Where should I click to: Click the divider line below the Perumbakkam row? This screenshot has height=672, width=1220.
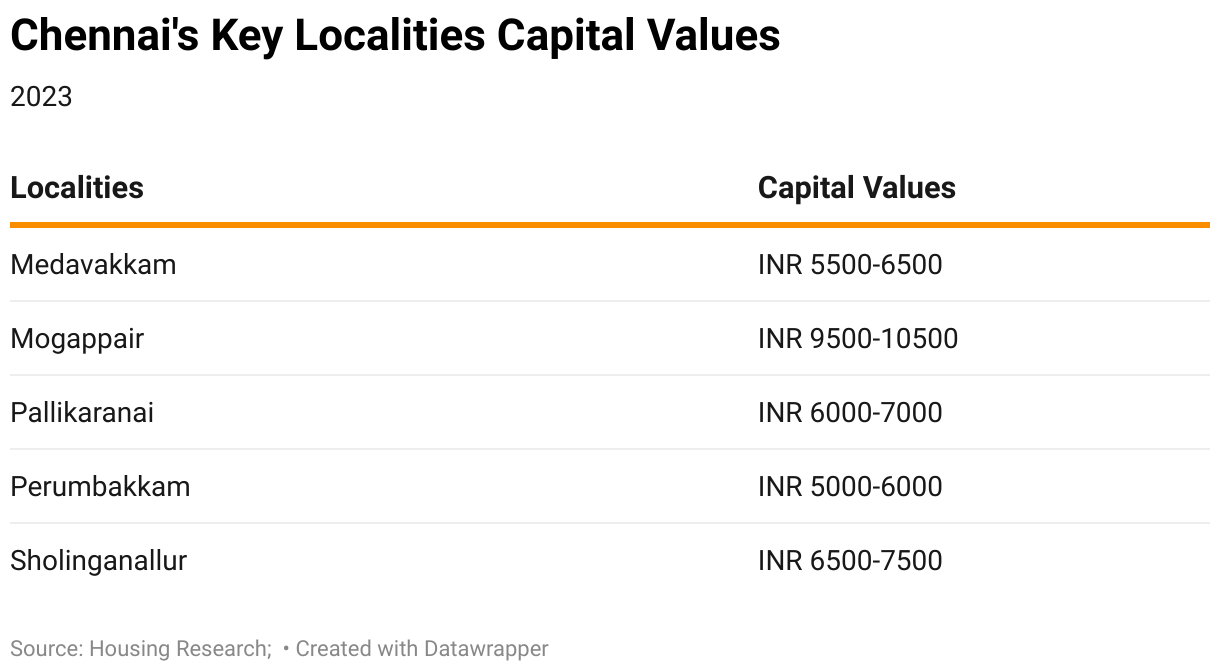(x=610, y=523)
